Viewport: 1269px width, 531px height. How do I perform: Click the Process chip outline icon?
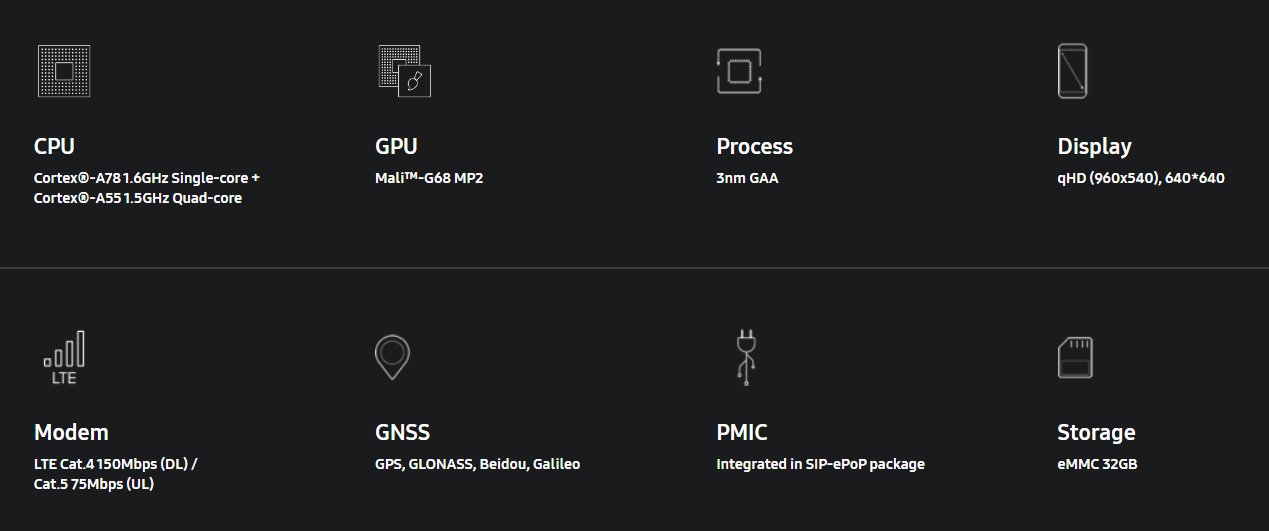point(740,71)
